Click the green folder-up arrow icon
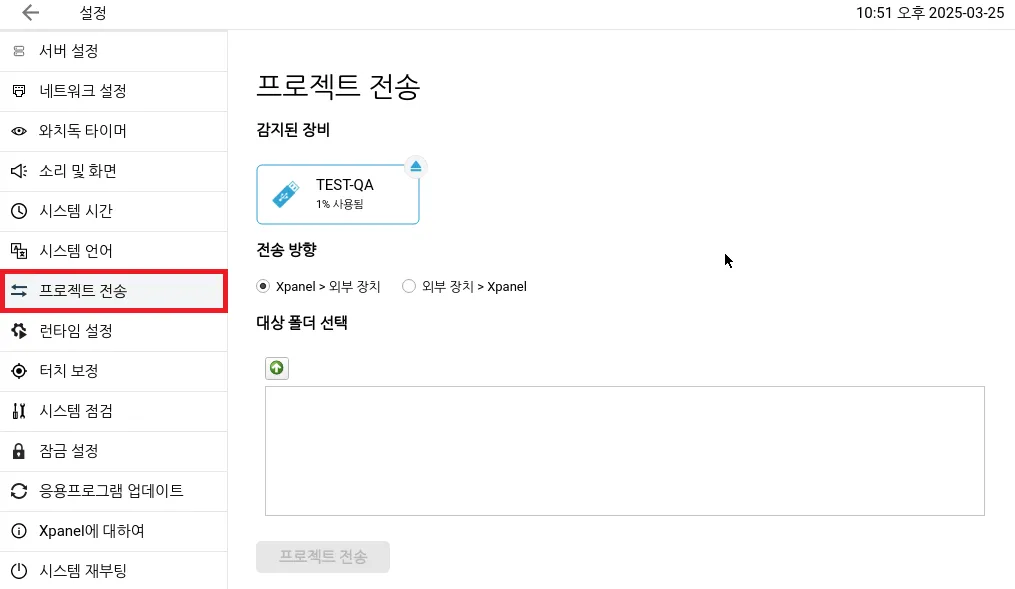Screen dimensions: 1015x589 (x=277, y=368)
